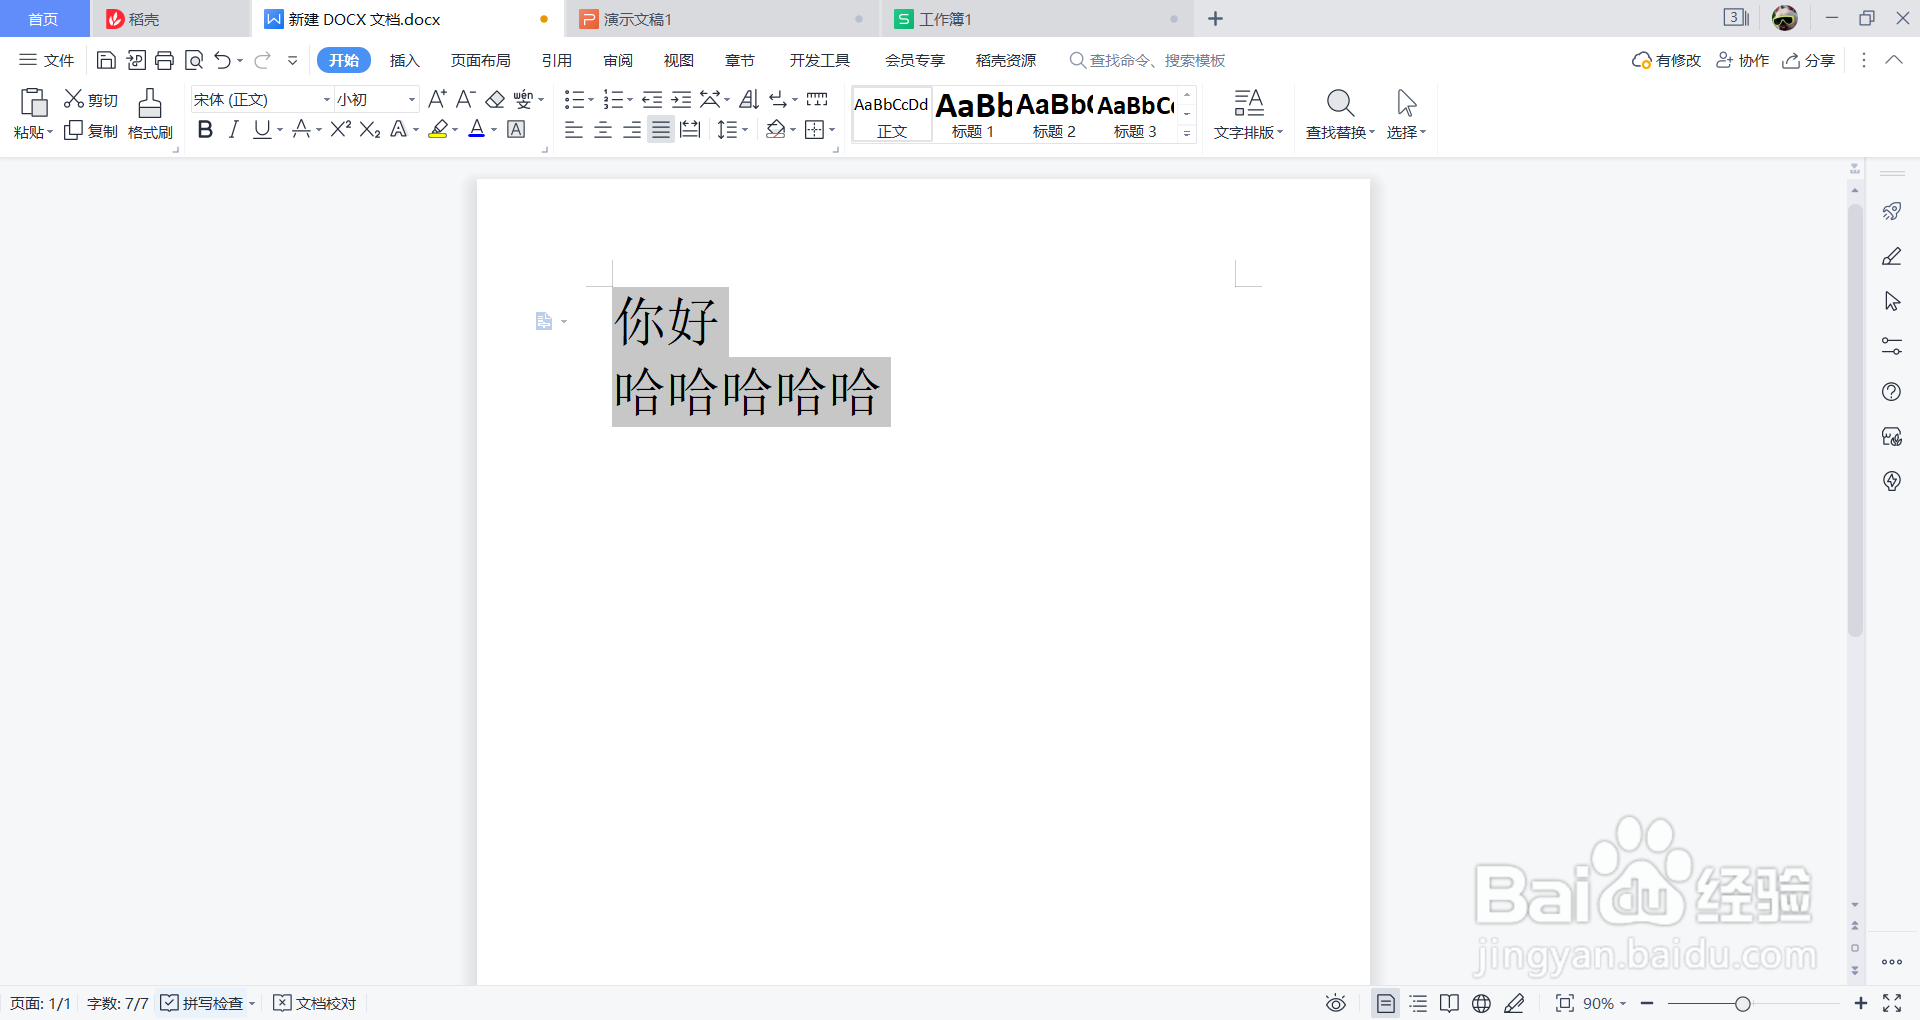This screenshot has height=1020, width=1920.
Task: Decrease font size with A- icon
Action: coord(465,99)
